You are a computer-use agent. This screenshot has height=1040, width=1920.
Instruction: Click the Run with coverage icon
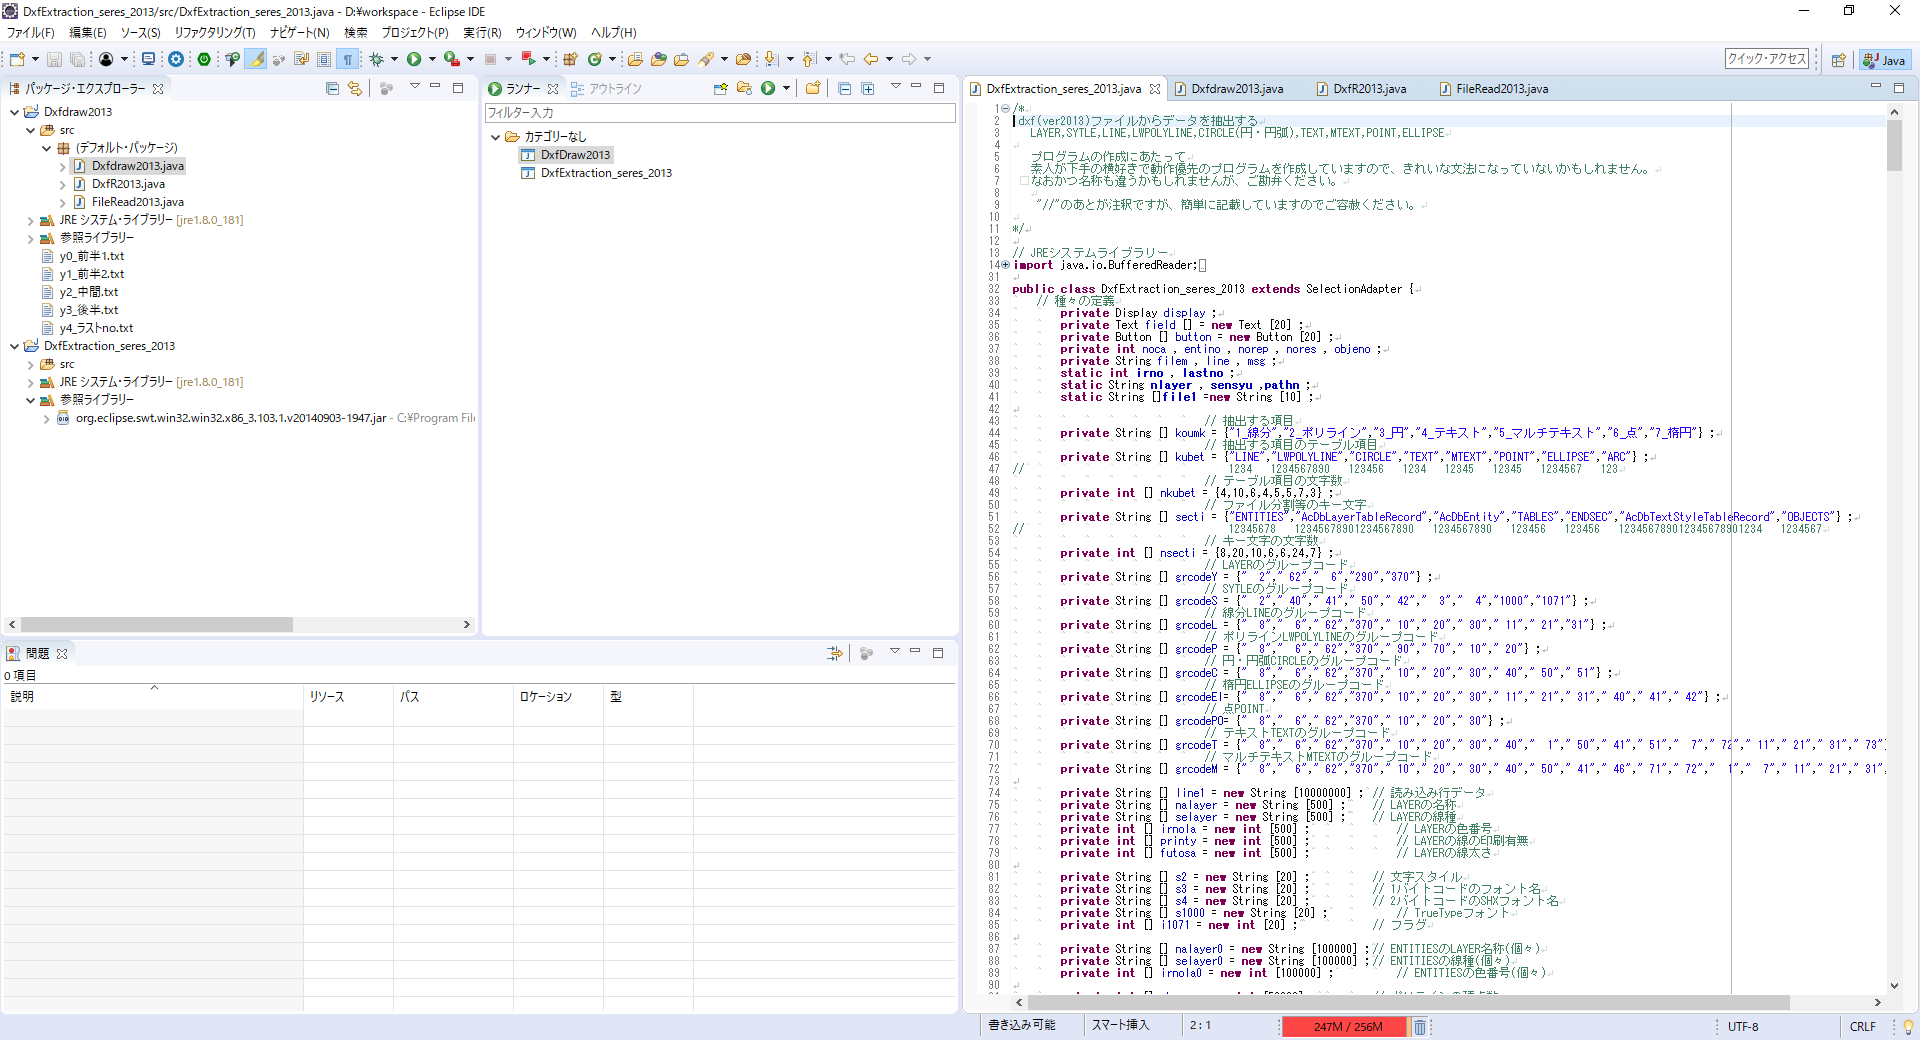point(452,60)
